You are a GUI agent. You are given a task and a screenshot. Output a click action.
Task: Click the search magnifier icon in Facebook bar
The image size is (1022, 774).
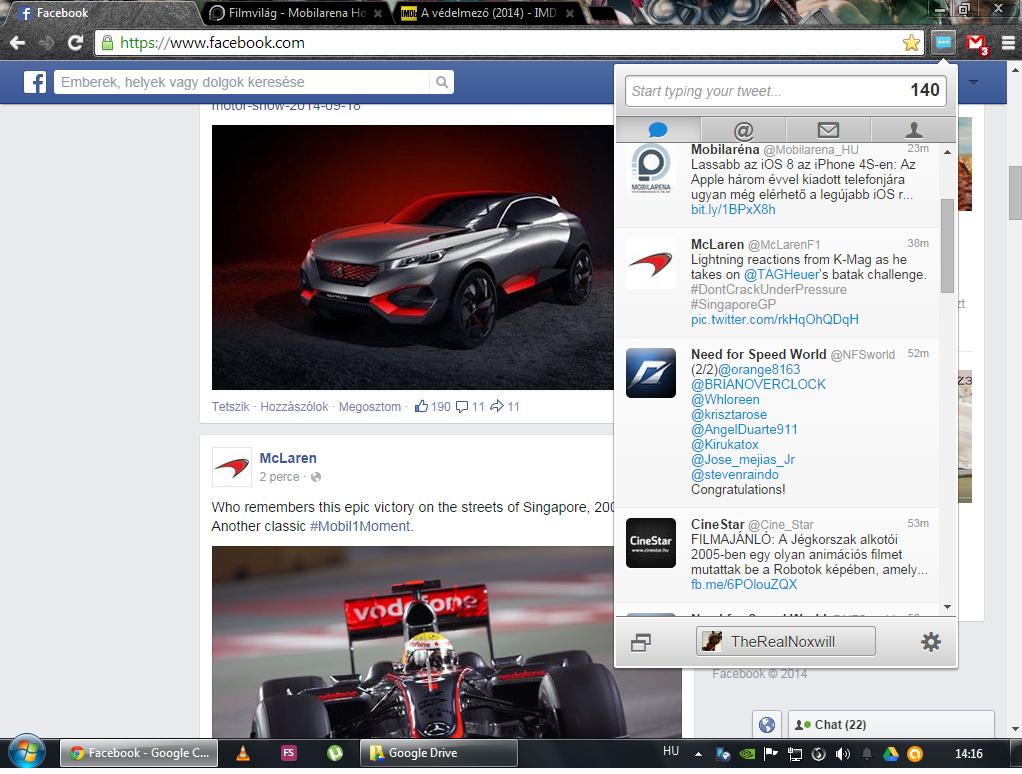pos(442,82)
